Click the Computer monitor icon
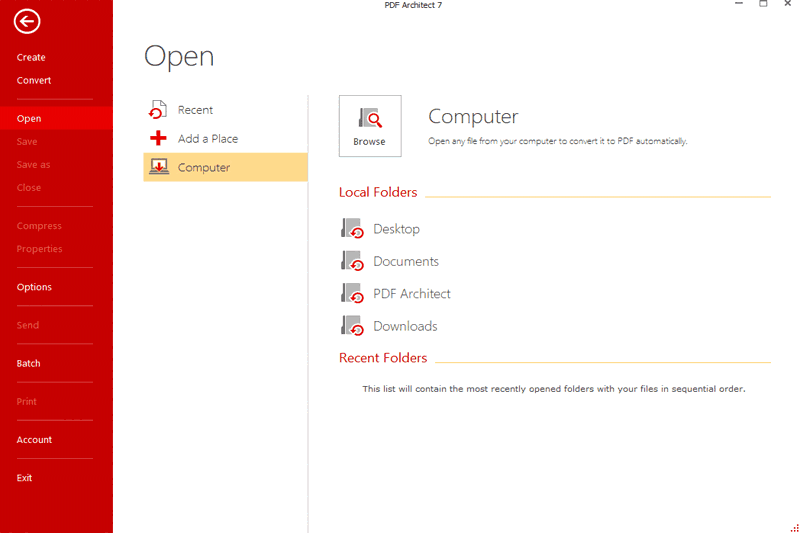The image size is (800, 533). click(158, 167)
